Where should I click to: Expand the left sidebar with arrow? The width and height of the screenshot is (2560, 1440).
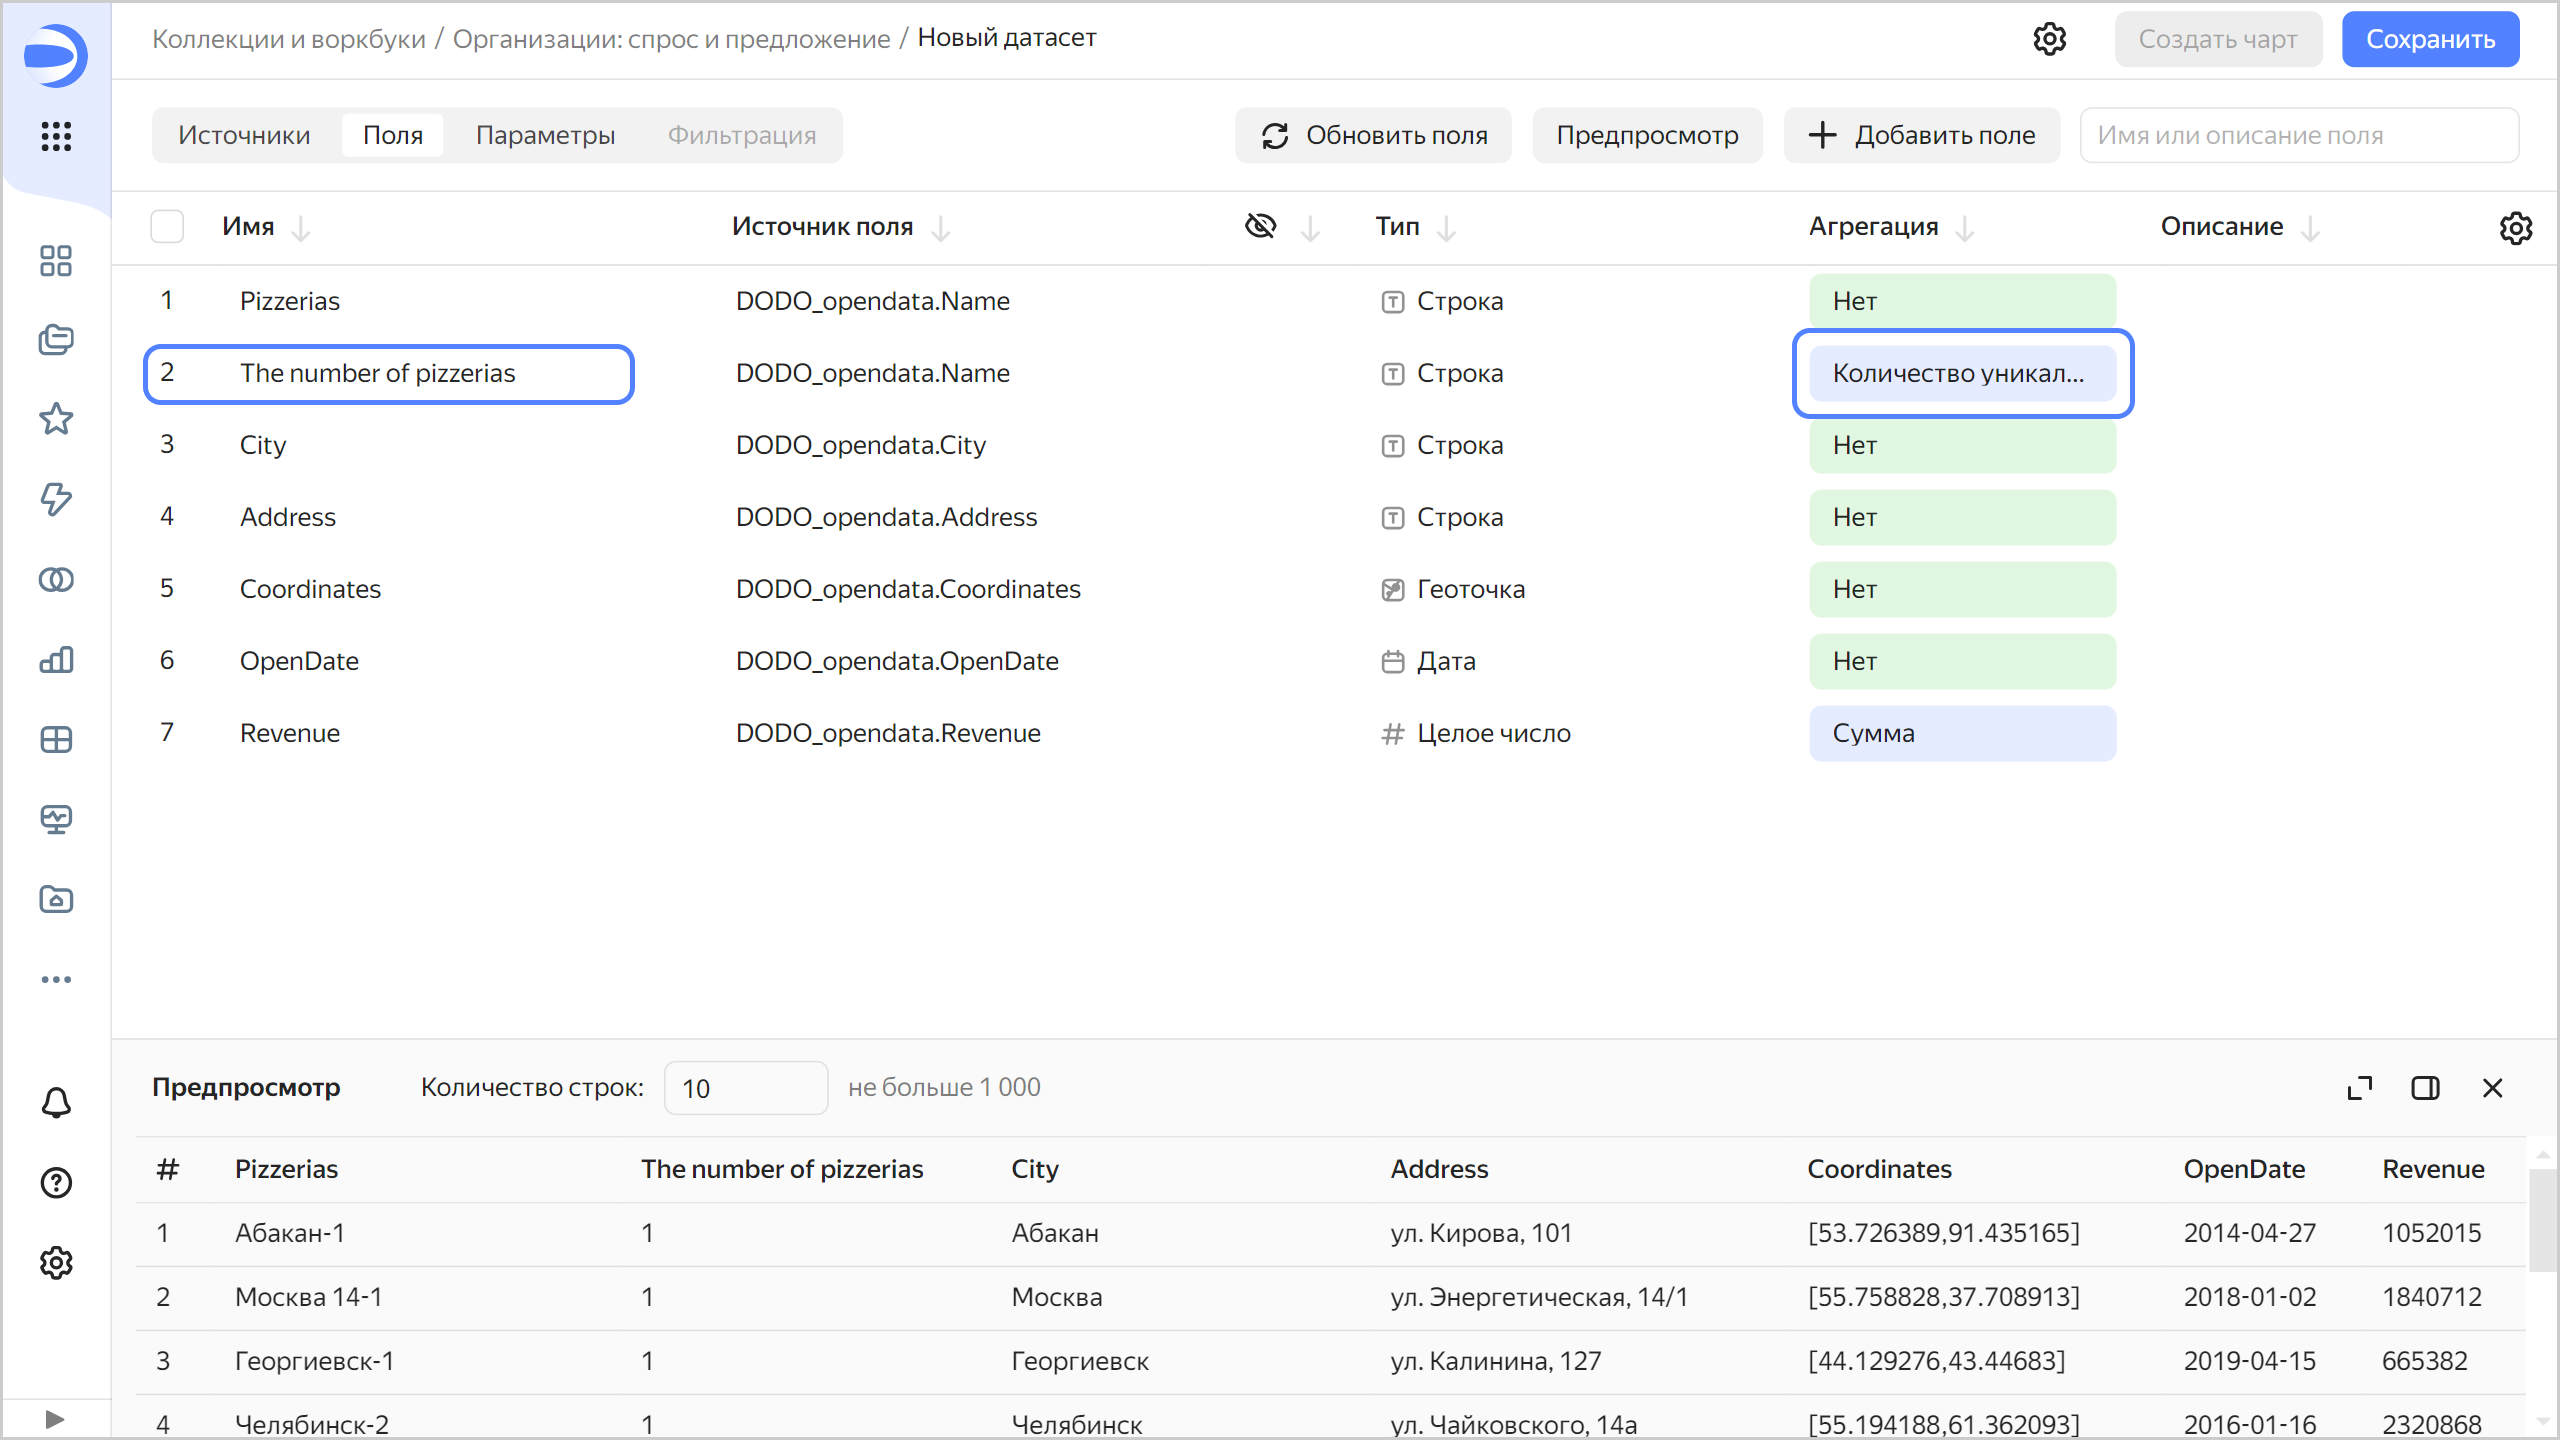(55, 1419)
